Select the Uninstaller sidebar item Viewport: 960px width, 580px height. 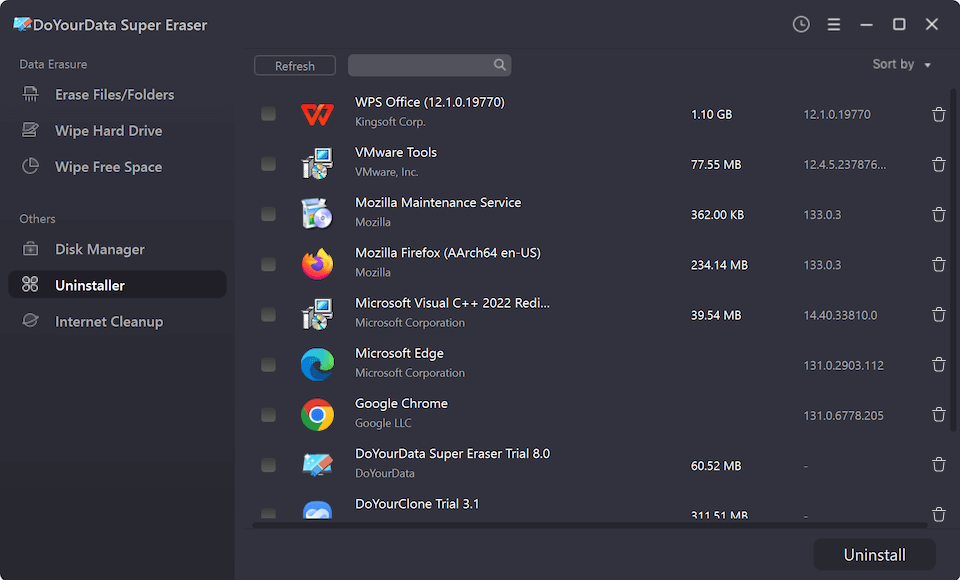(x=117, y=285)
